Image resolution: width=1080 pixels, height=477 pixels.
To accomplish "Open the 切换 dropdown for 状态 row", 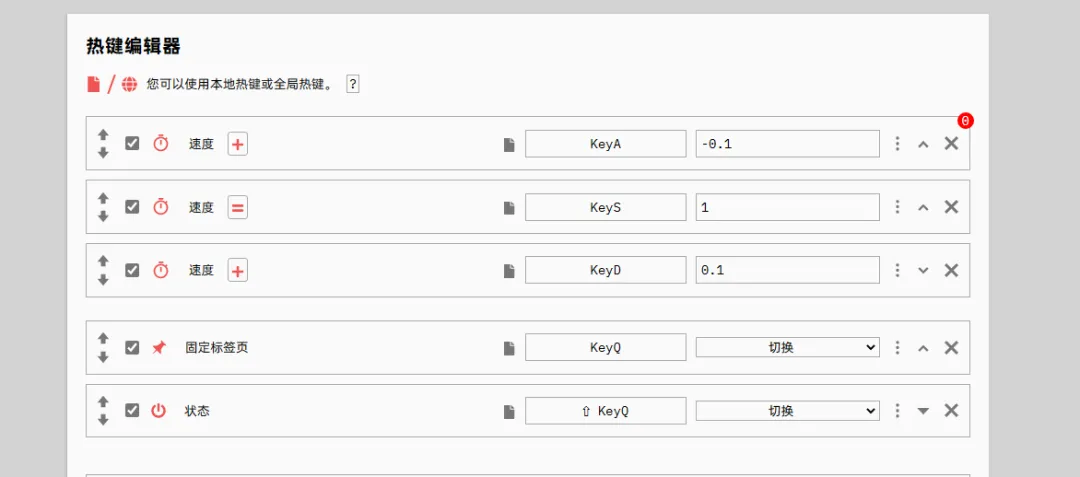I will click(x=787, y=410).
